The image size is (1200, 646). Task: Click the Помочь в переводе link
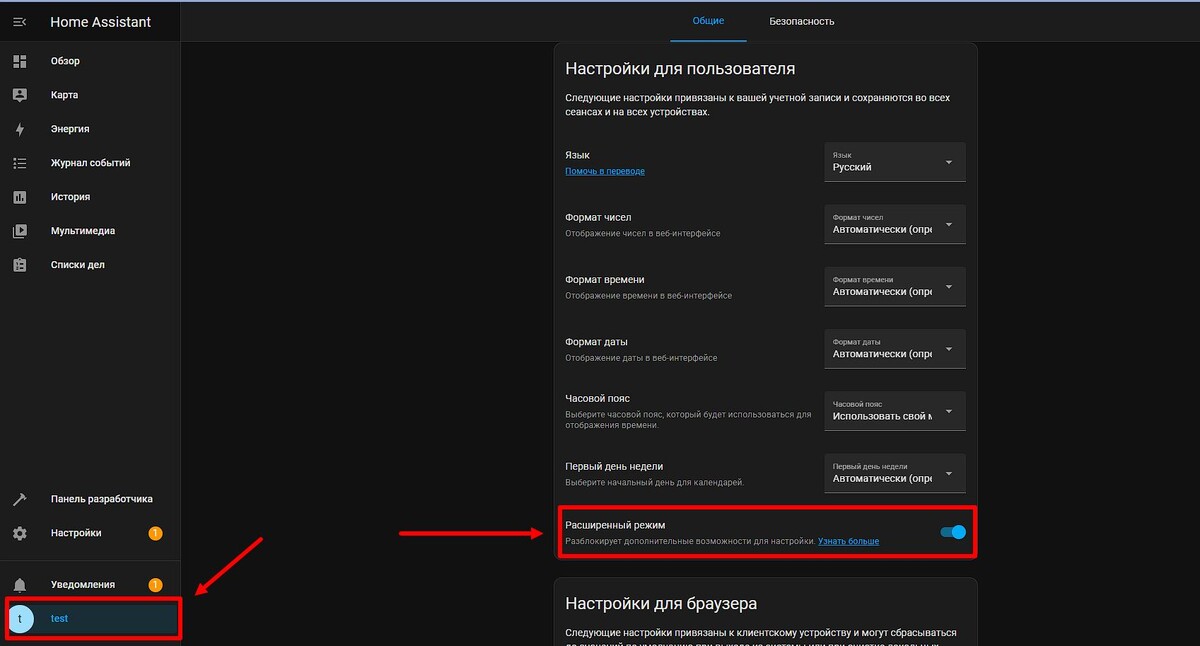[605, 171]
